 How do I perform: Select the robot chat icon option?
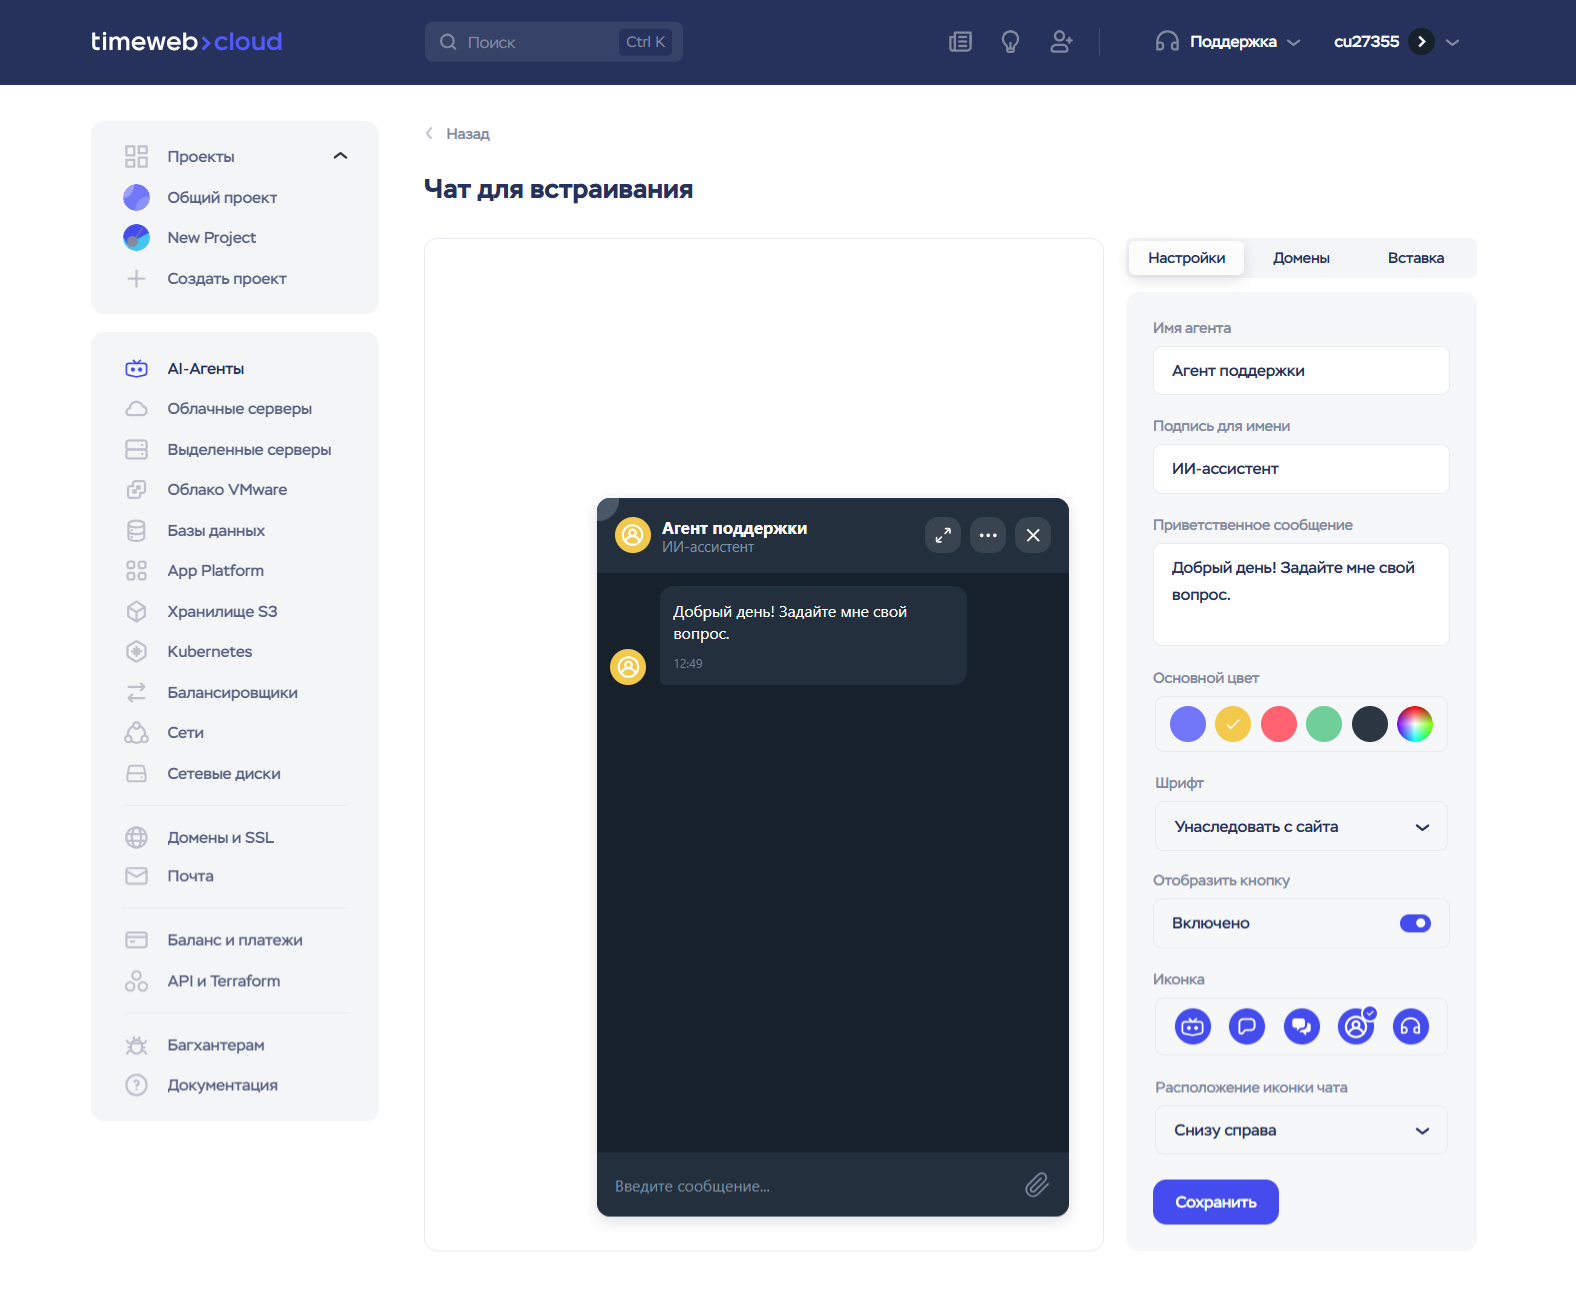(x=1192, y=1026)
